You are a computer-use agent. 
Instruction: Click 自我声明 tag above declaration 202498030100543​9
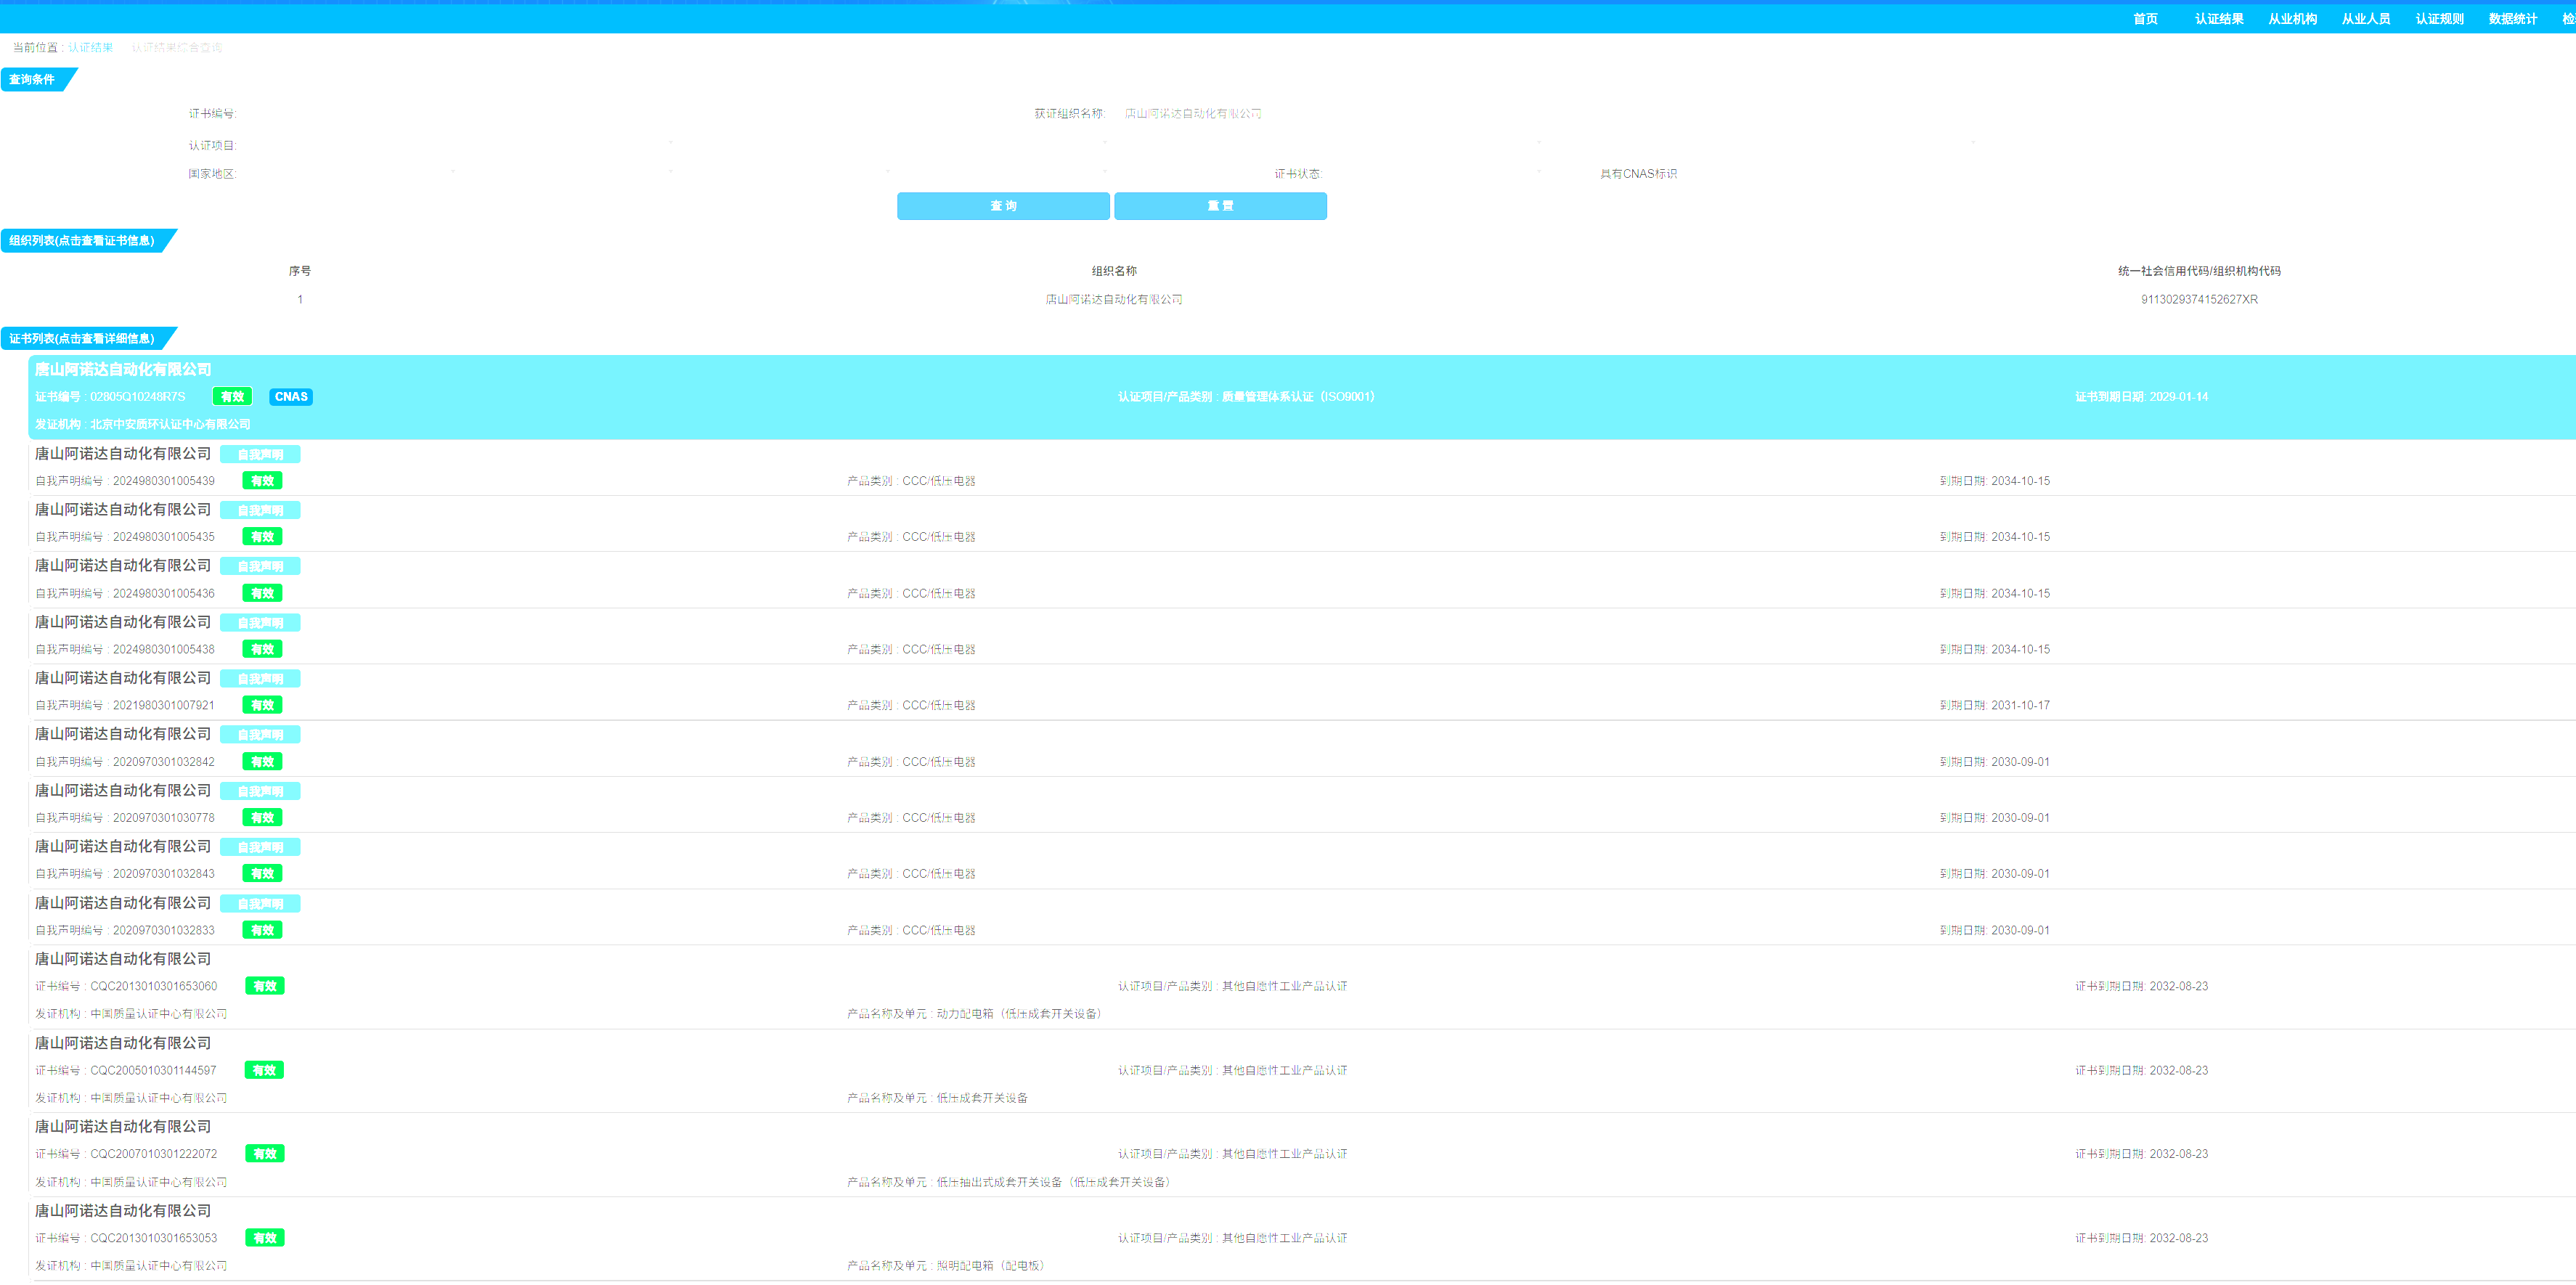click(x=260, y=455)
